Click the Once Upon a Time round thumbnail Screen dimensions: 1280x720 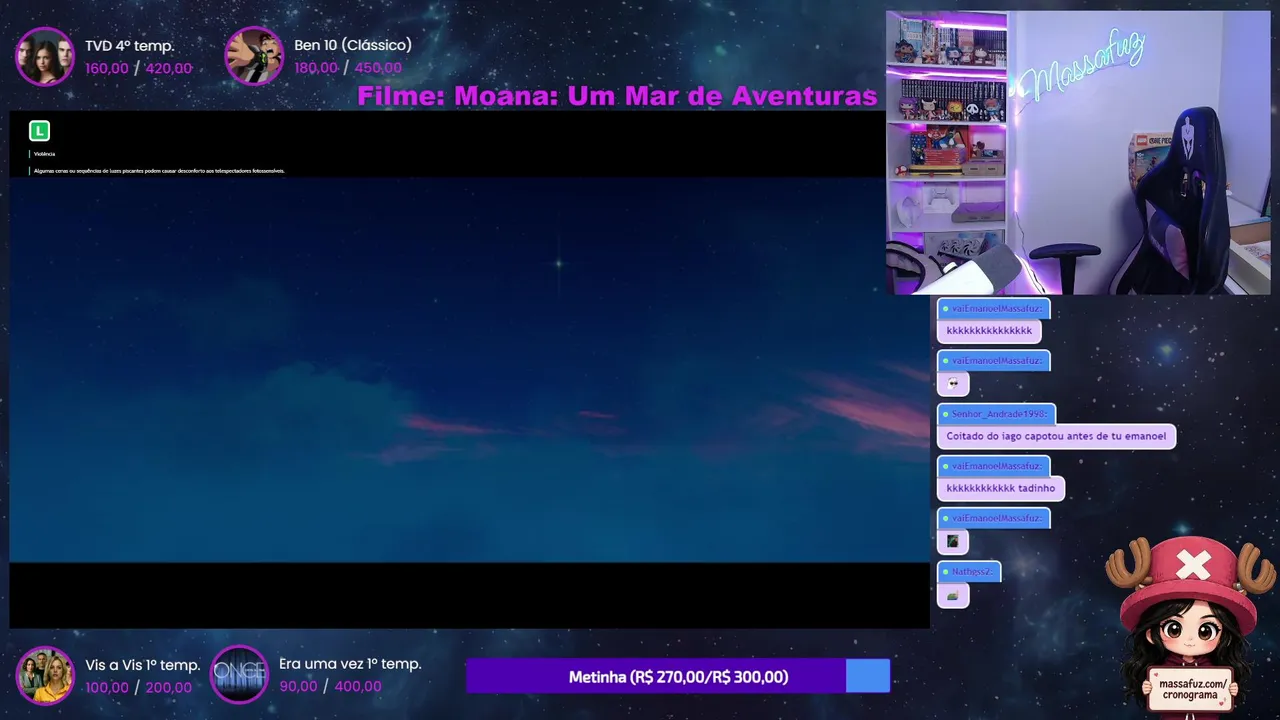coord(240,674)
